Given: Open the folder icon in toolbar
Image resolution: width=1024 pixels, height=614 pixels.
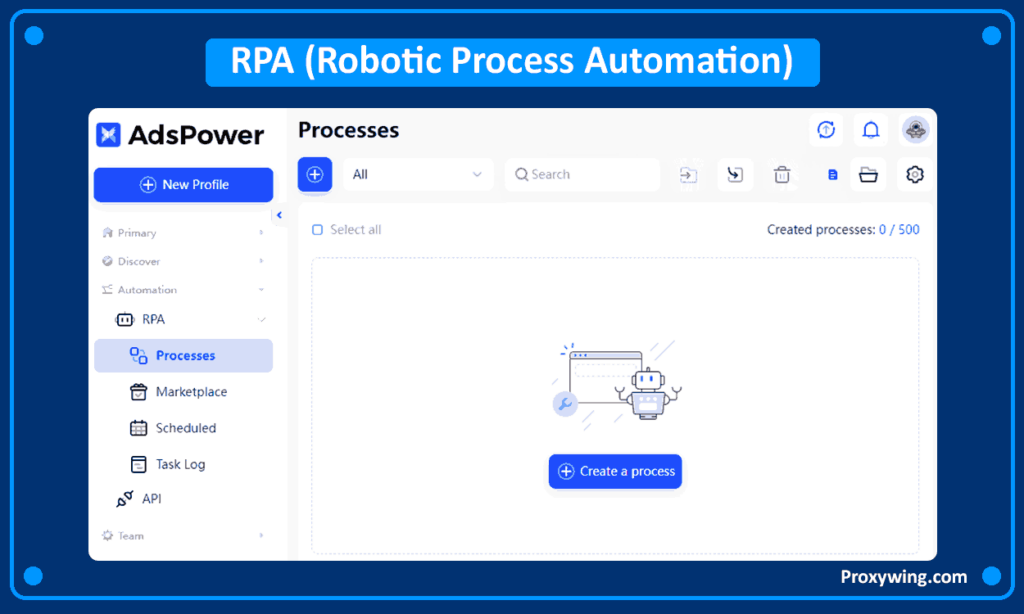Looking at the screenshot, I should (x=868, y=175).
